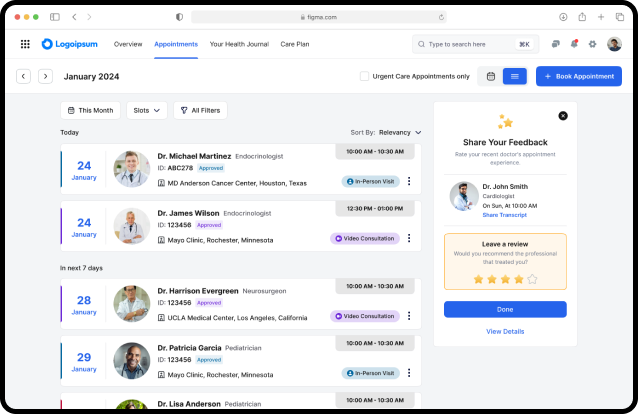638x414 pixels.
Task: Open more options for Dr. Michael Martinez
Action: click(x=409, y=181)
